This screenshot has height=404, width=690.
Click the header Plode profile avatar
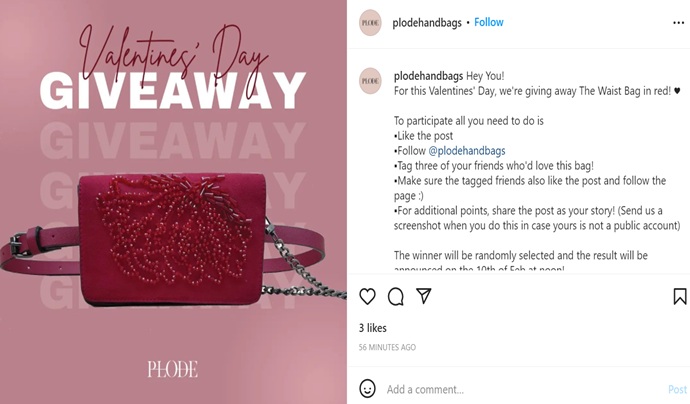tap(370, 22)
